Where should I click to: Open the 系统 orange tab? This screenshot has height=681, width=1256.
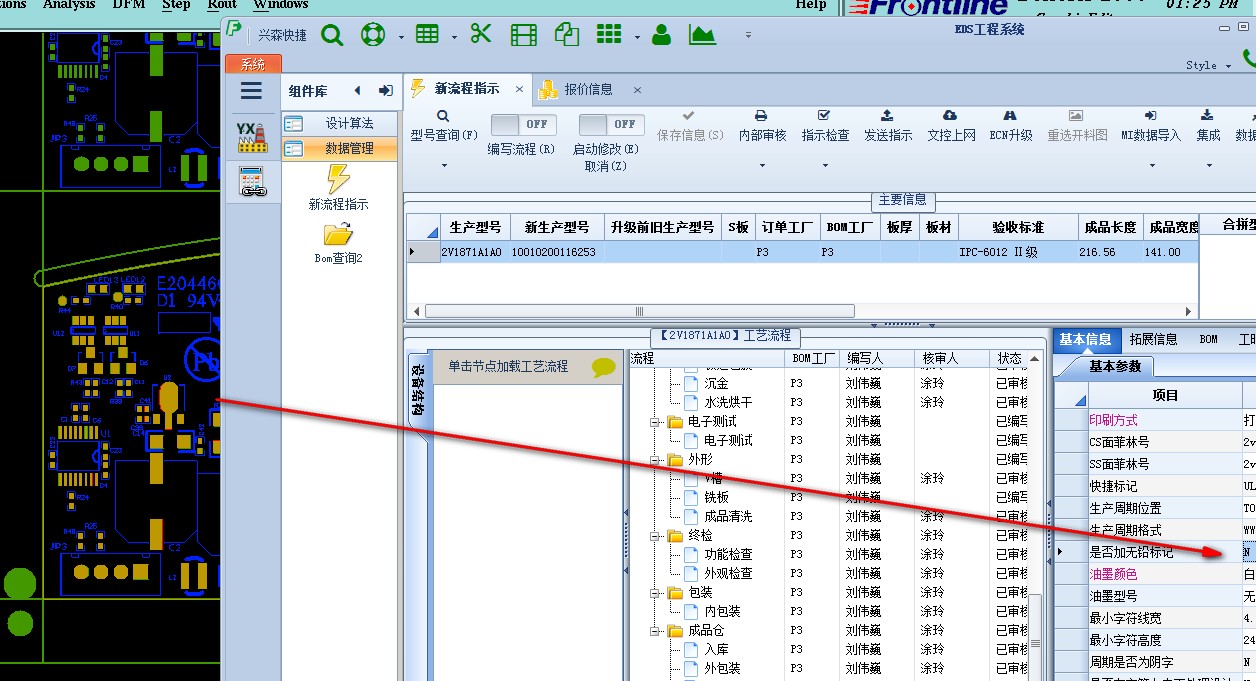pyautogui.click(x=253, y=64)
